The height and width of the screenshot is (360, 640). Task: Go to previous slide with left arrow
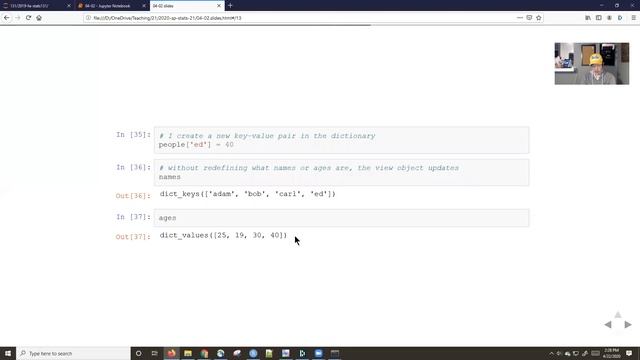[608, 324]
